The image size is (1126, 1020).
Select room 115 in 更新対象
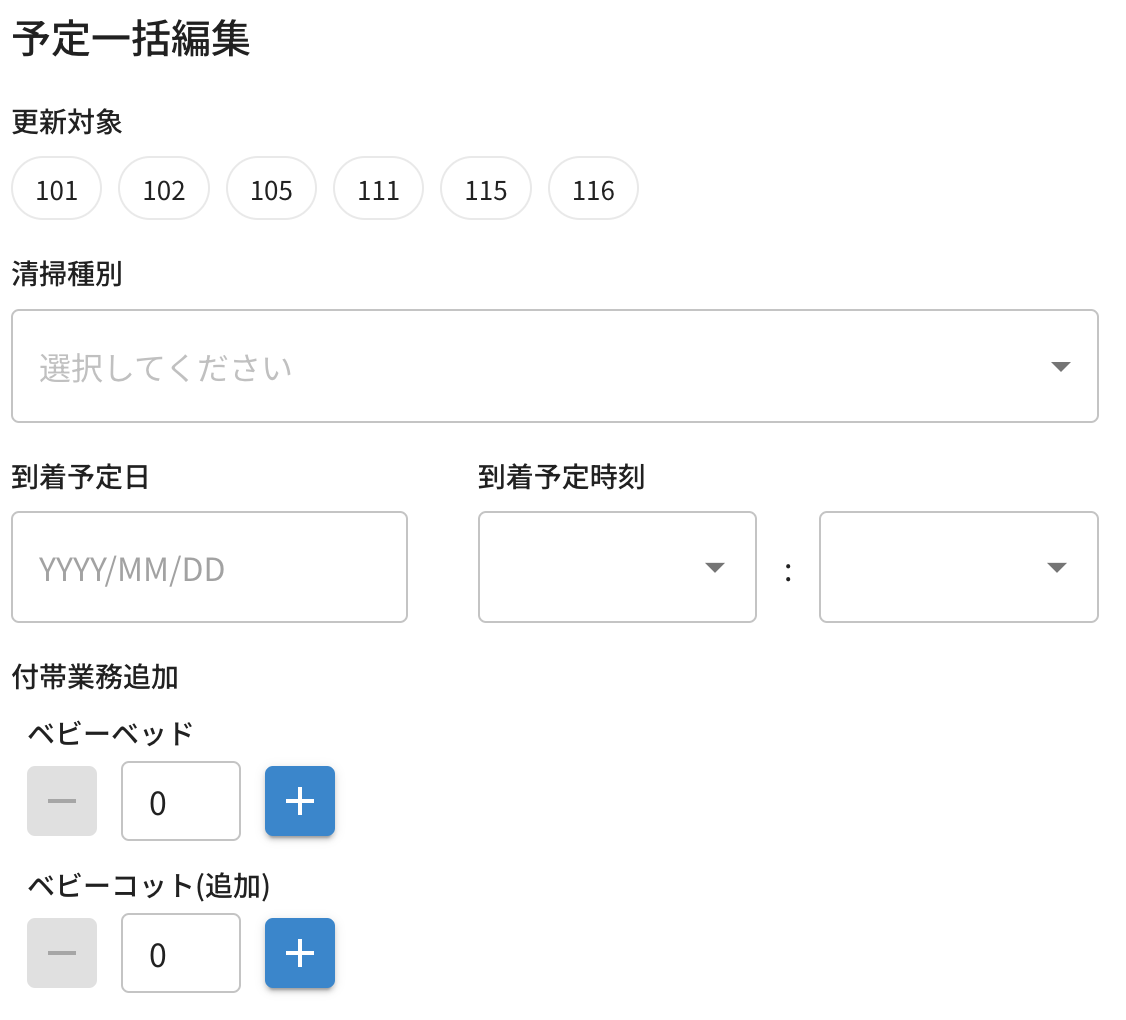[486, 189]
